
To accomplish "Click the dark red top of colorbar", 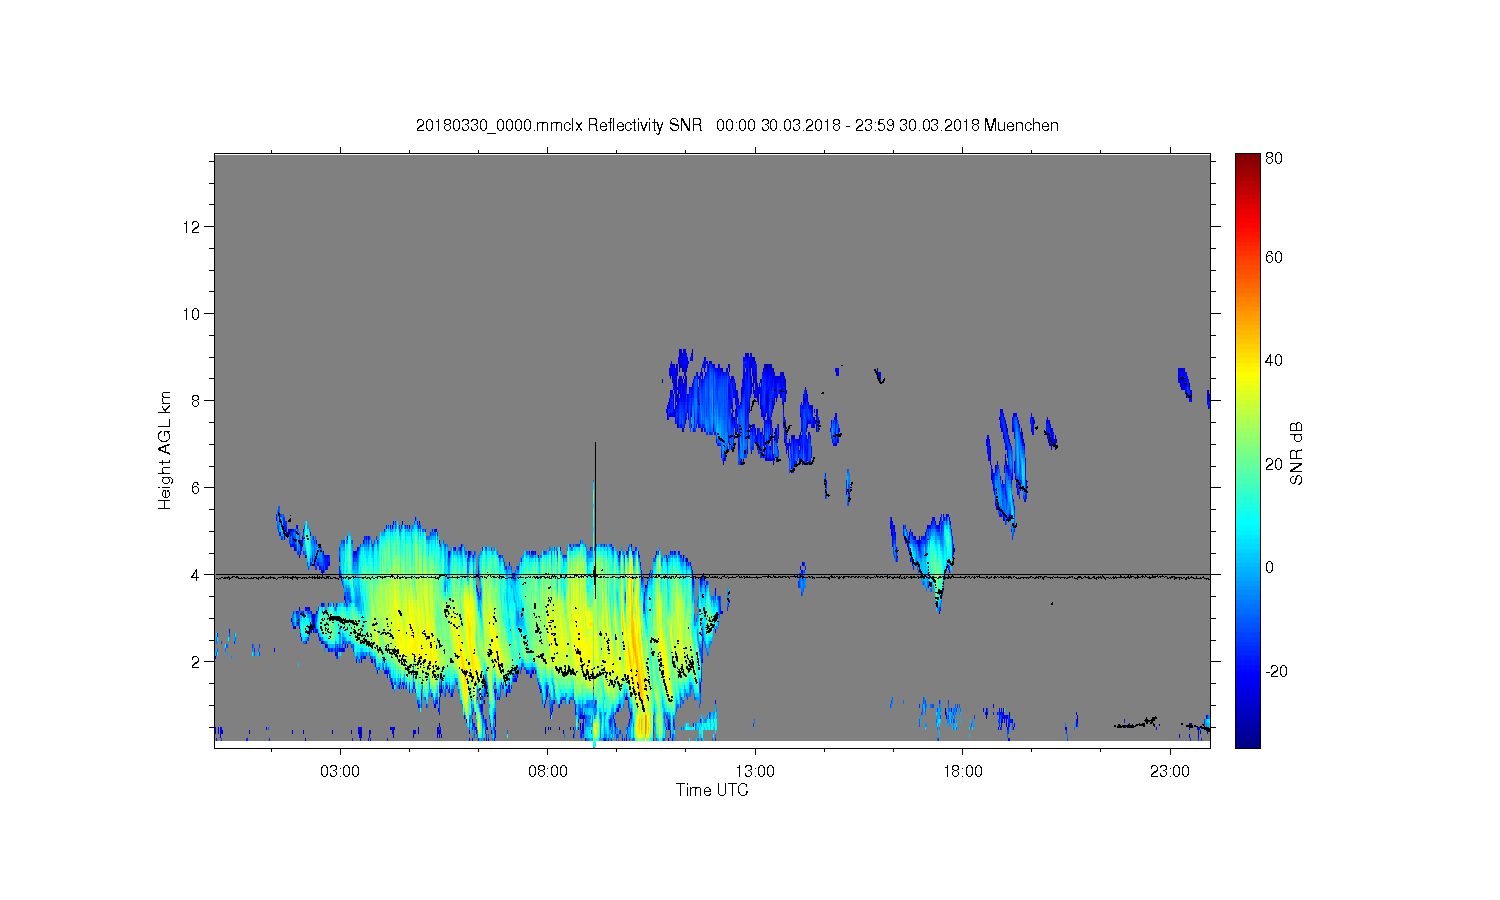I will (x=1247, y=162).
